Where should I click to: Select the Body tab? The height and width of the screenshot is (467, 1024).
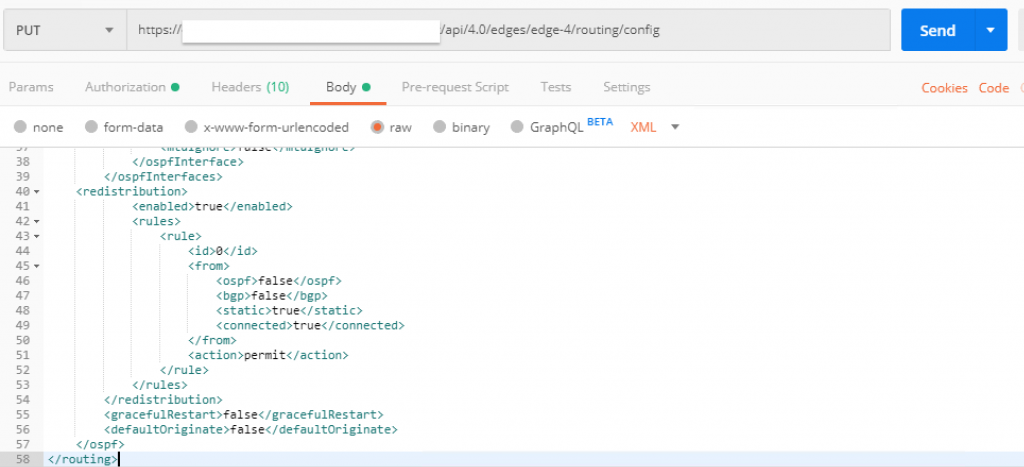(348, 87)
